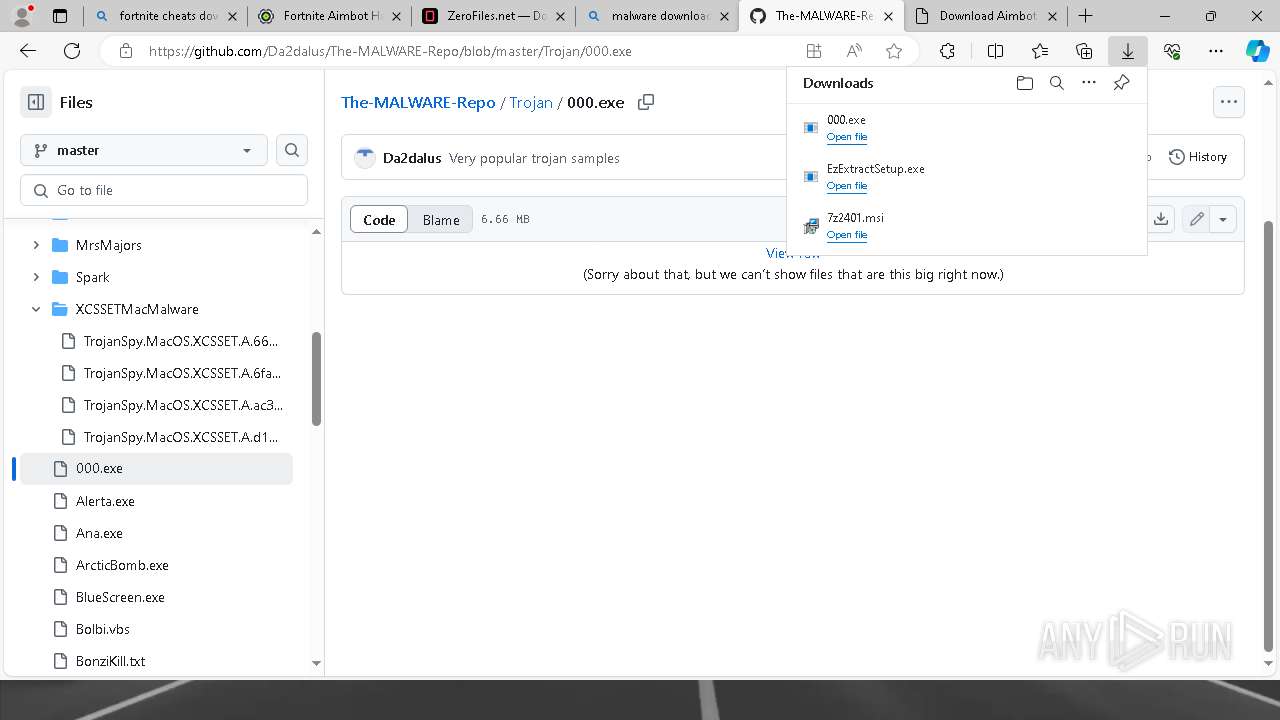This screenshot has height=720, width=1280.
Task: Launch Copilot from the toolbar icon
Action: (1257, 51)
